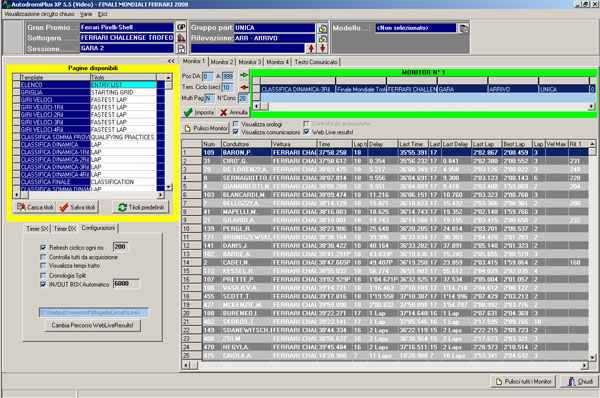600x398 pixels.
Task: Open Varie menu
Action: pos(86,14)
